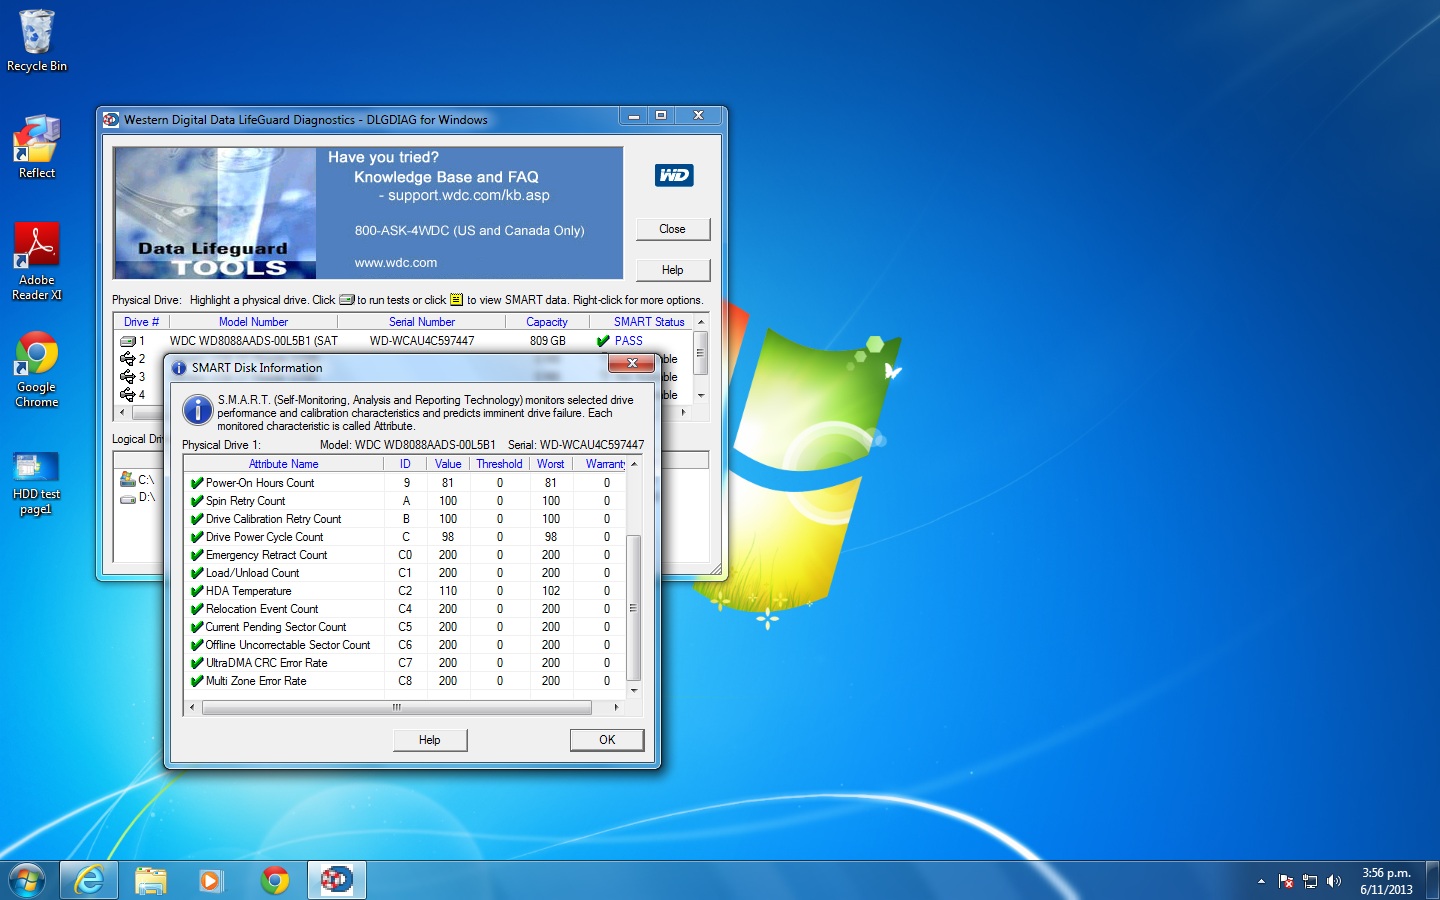Select the USB drive 2 icon
The height and width of the screenshot is (900, 1440).
click(x=128, y=358)
